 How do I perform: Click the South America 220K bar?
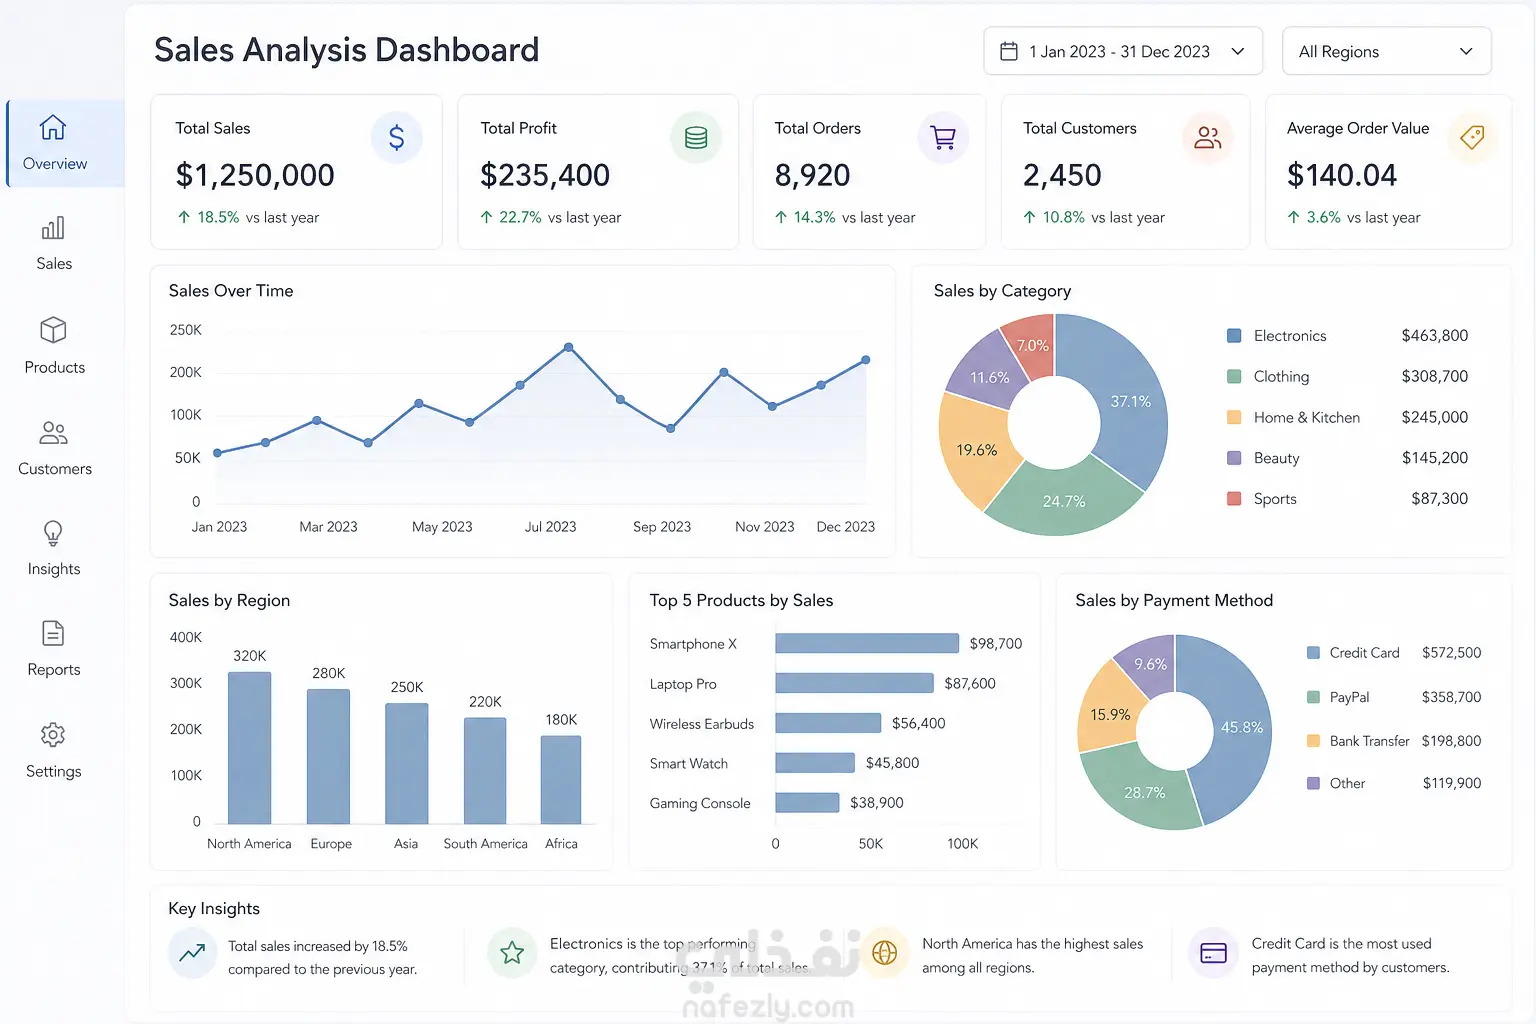pyautogui.click(x=485, y=771)
